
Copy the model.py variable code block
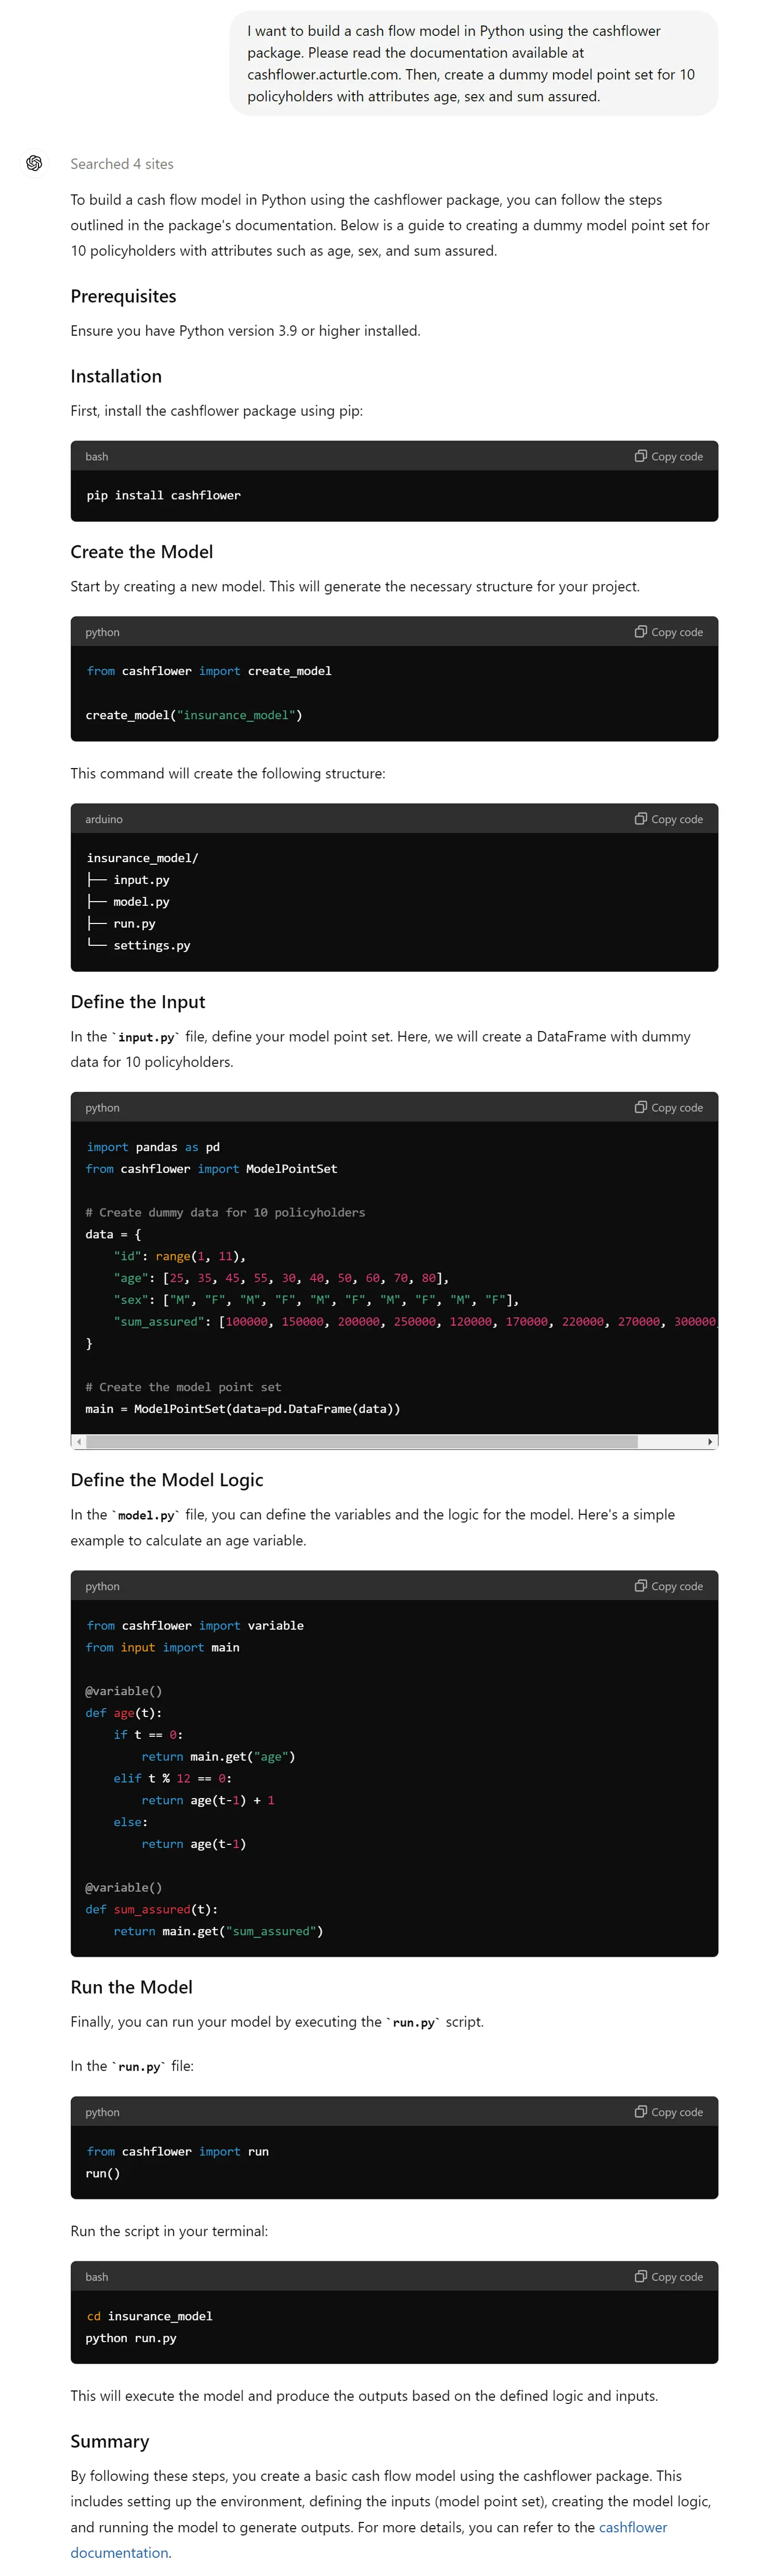[x=668, y=1586]
